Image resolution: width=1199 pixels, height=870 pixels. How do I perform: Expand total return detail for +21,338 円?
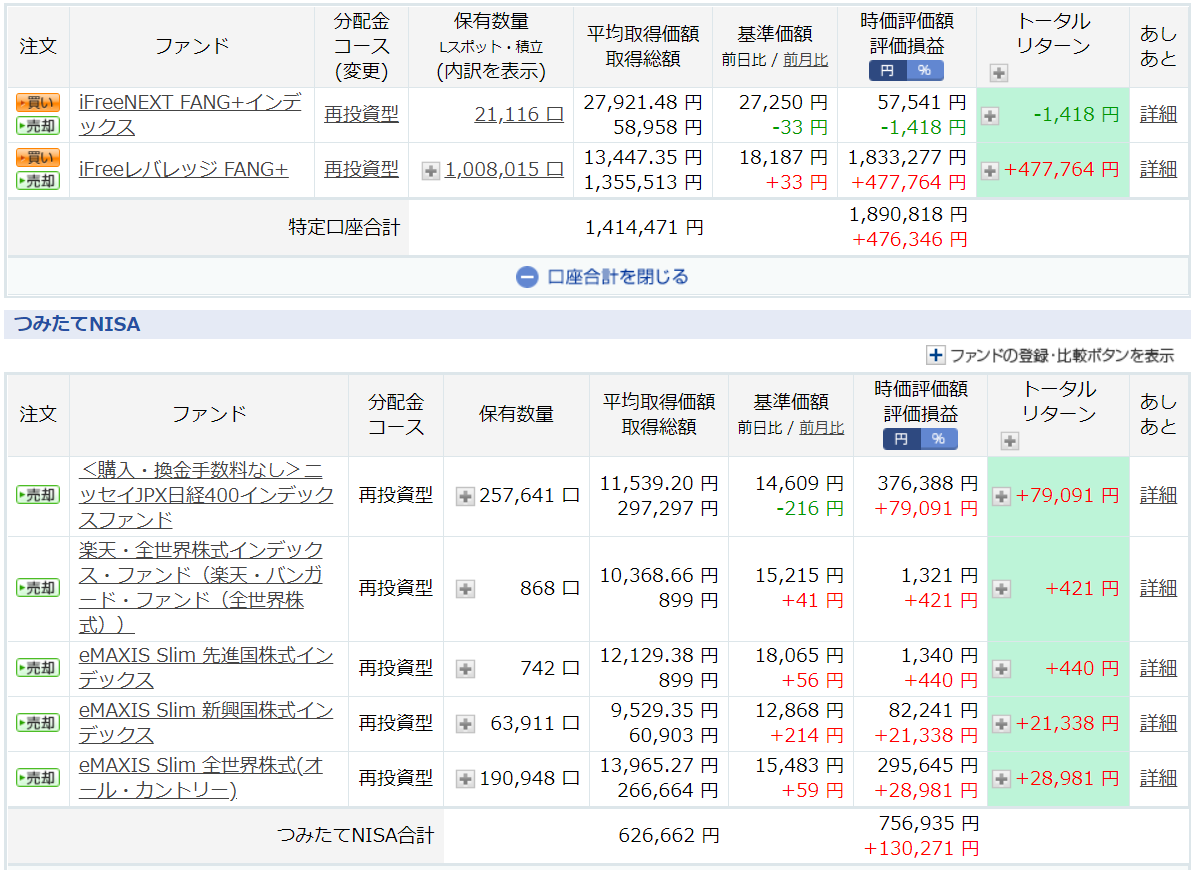[x=1001, y=724]
